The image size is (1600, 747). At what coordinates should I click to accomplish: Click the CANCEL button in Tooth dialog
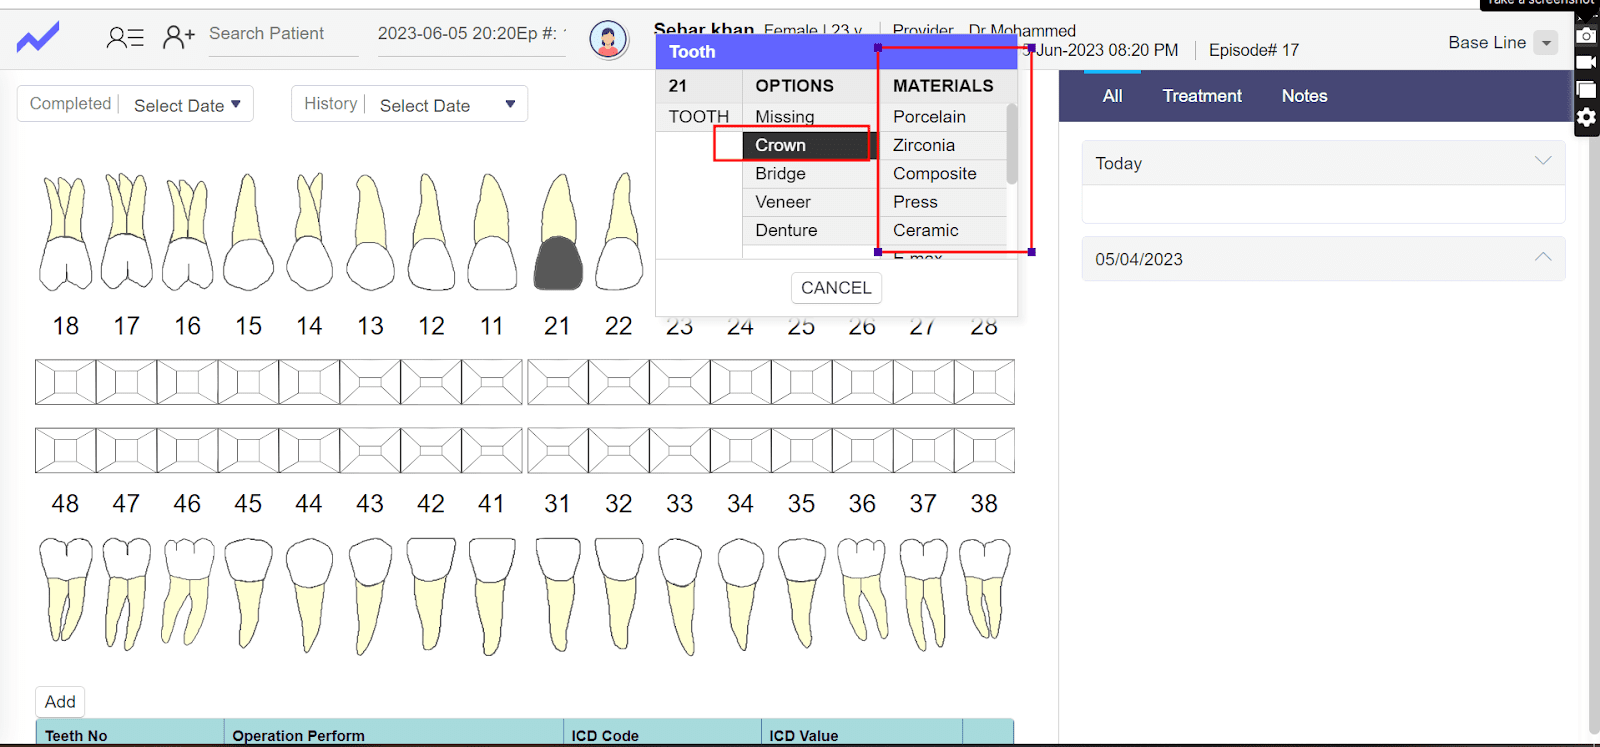coord(836,288)
